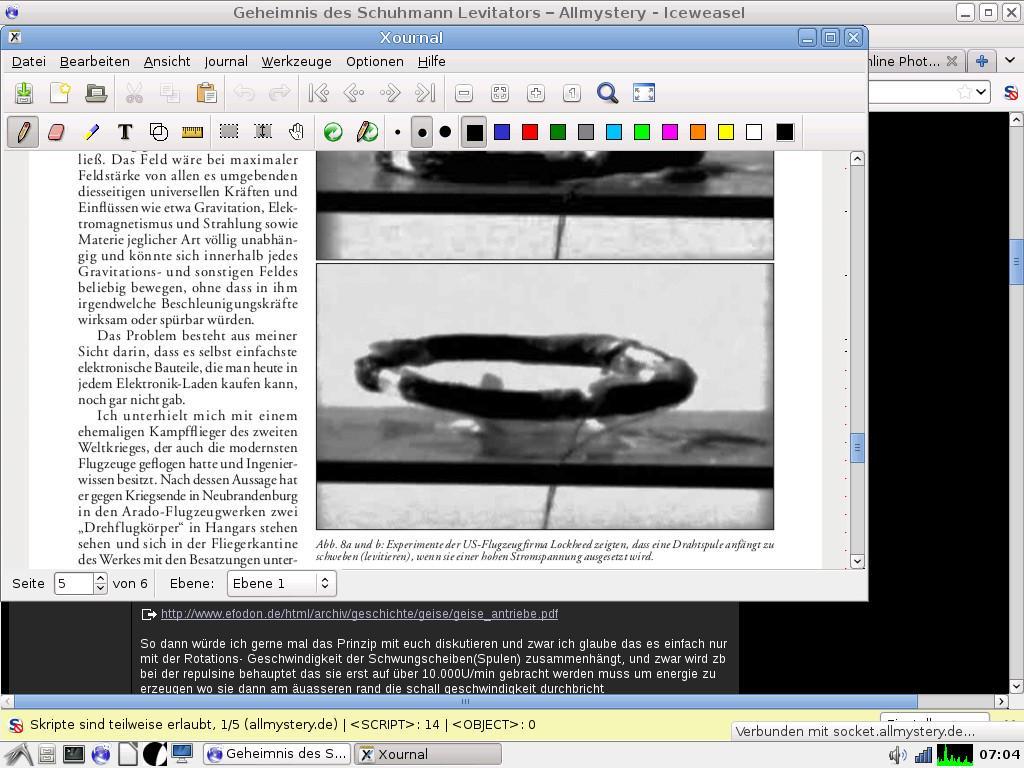Open the magnifier zoom tool
The height and width of the screenshot is (768, 1024).
(x=607, y=93)
